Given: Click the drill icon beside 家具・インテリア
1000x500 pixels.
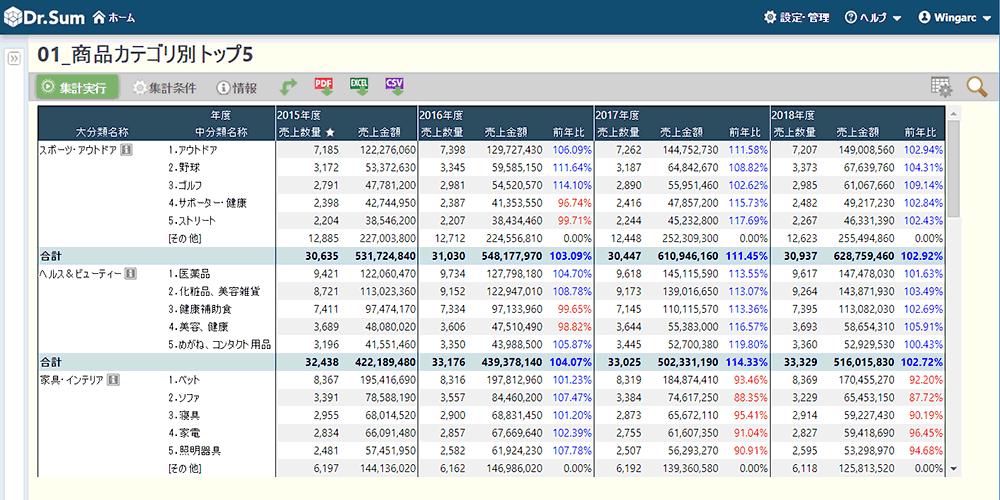Looking at the screenshot, I should (115, 380).
